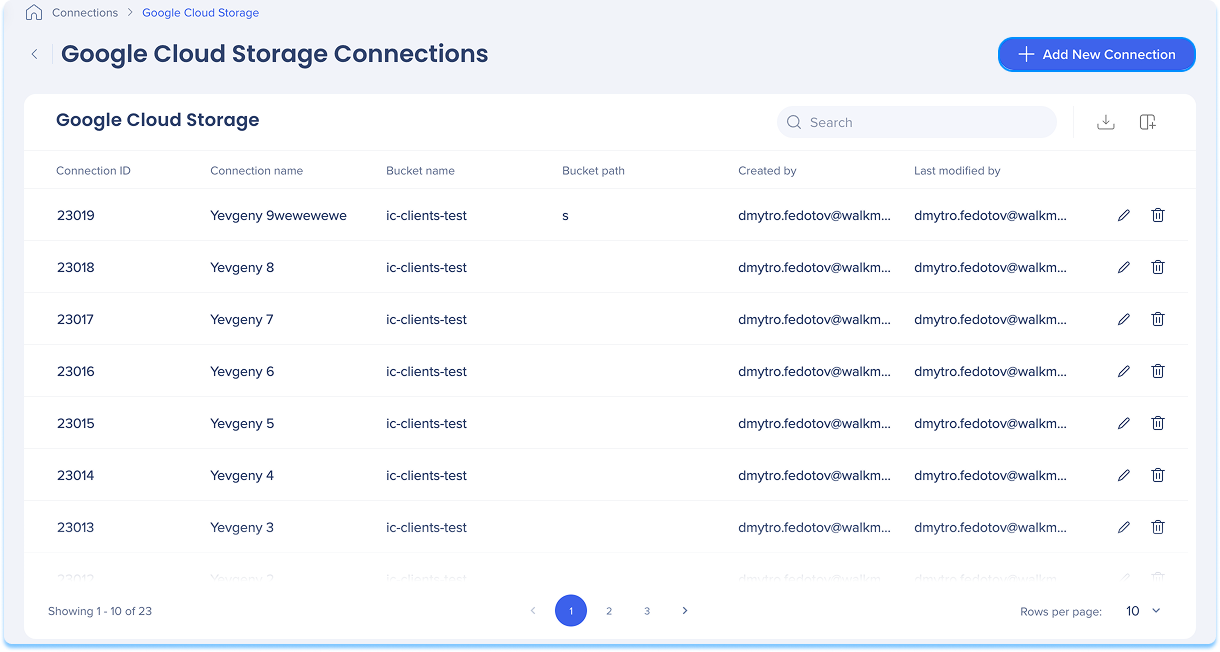Select page 1 in pagination
1220x652 pixels.
tap(571, 610)
